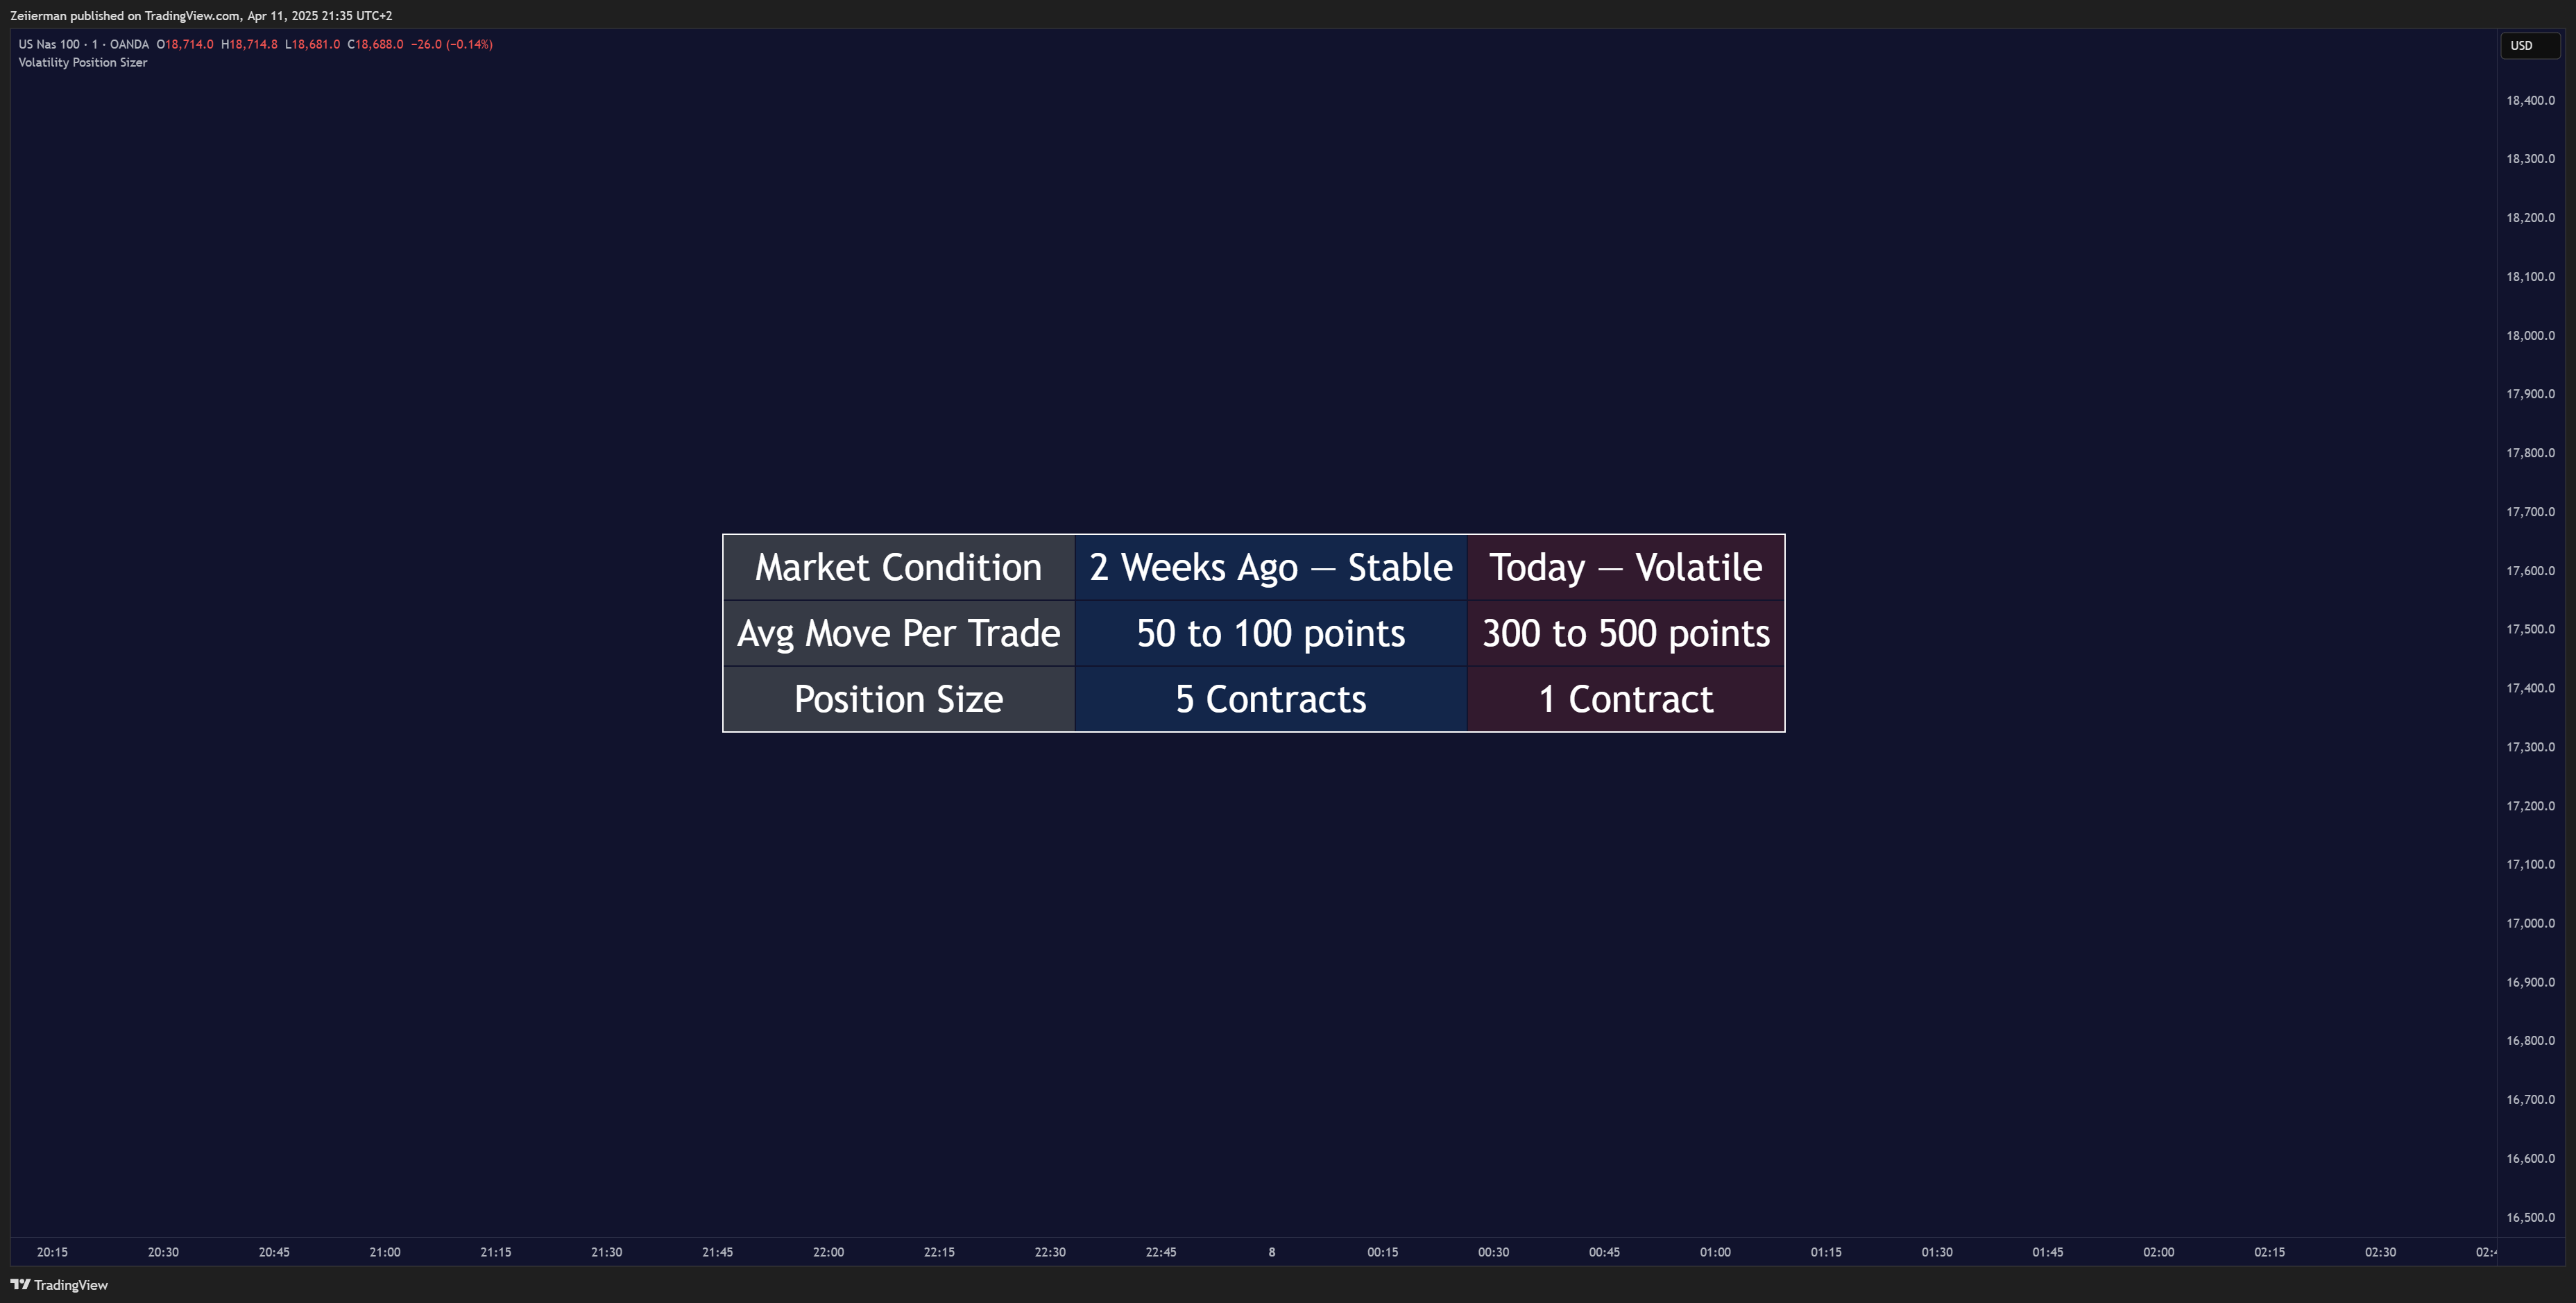Click the low value L18,681.0
The image size is (2576, 1303).
point(312,44)
